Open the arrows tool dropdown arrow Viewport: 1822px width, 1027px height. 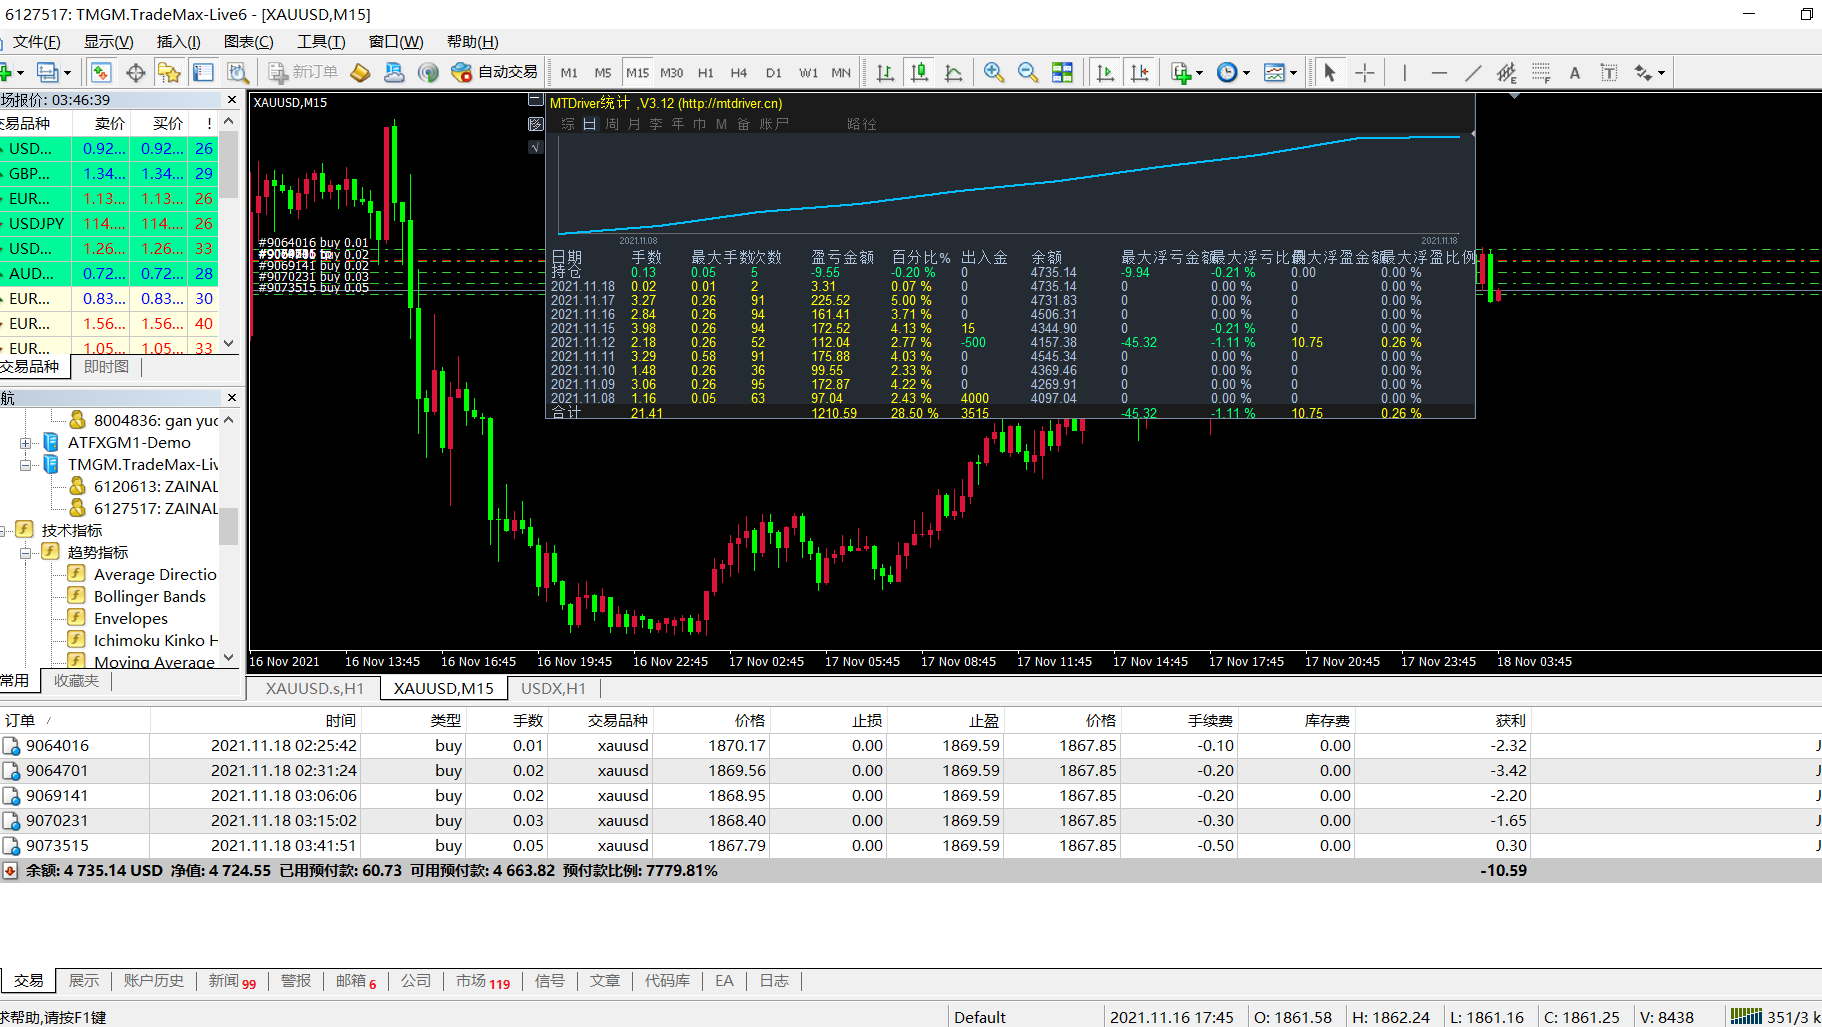[x=1661, y=73]
